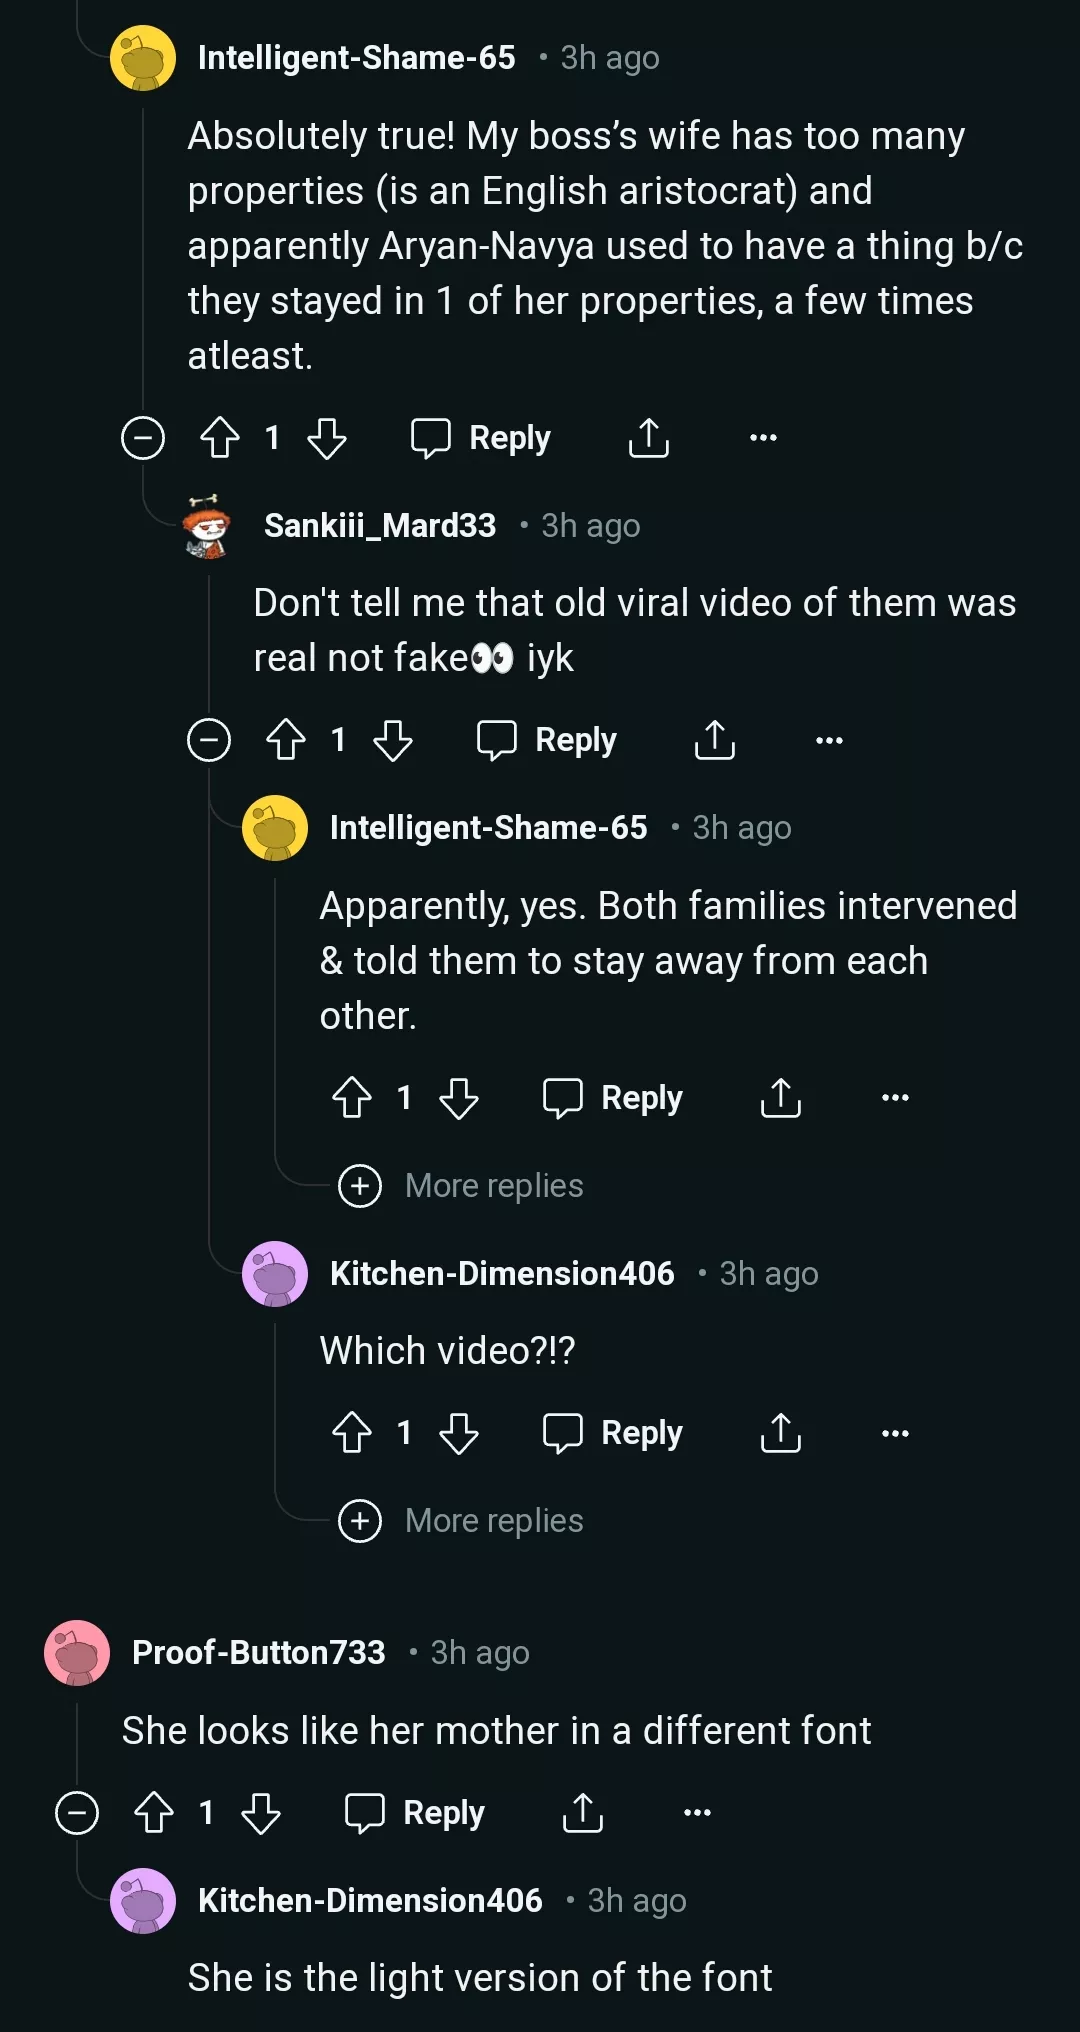Downvote Sankiii_Mard33's viral video comment

[392, 740]
